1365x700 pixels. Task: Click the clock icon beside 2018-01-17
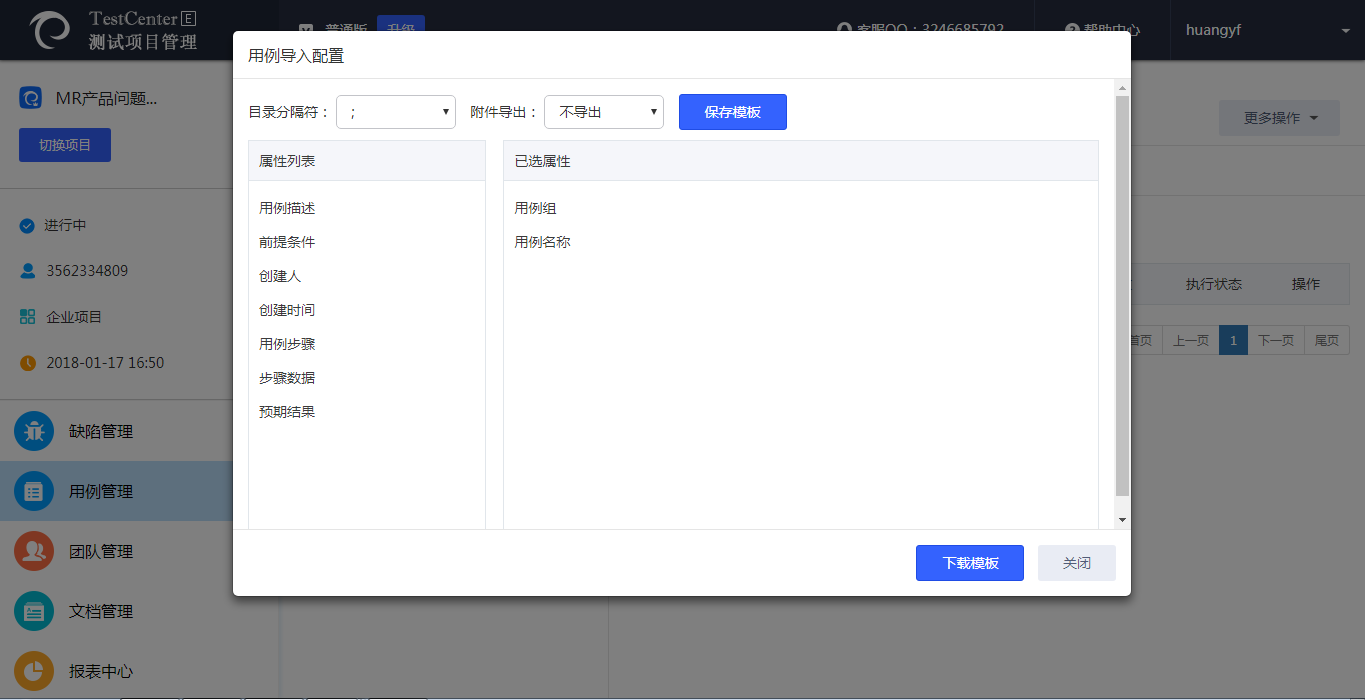pyautogui.click(x=28, y=363)
